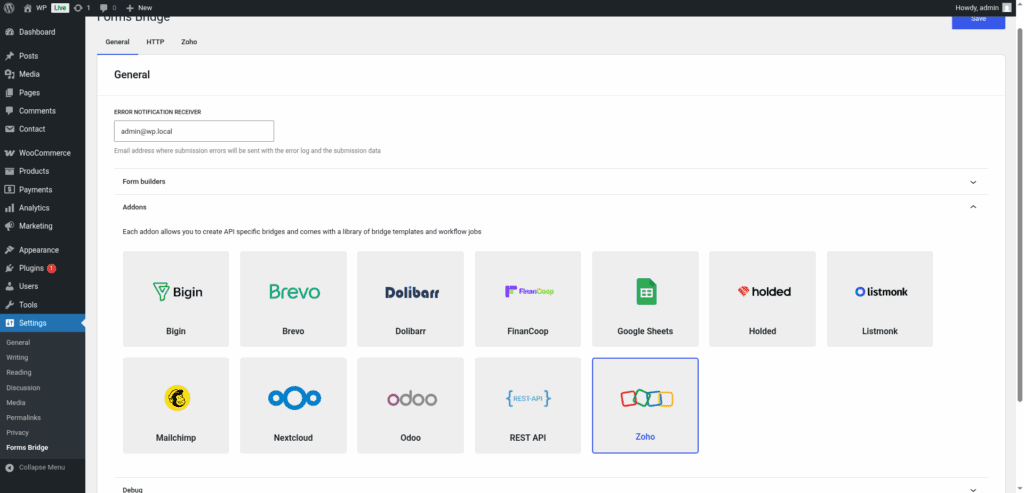The width and height of the screenshot is (1024, 493).
Task: Toggle the Dolibarr addon card
Action: (410, 299)
